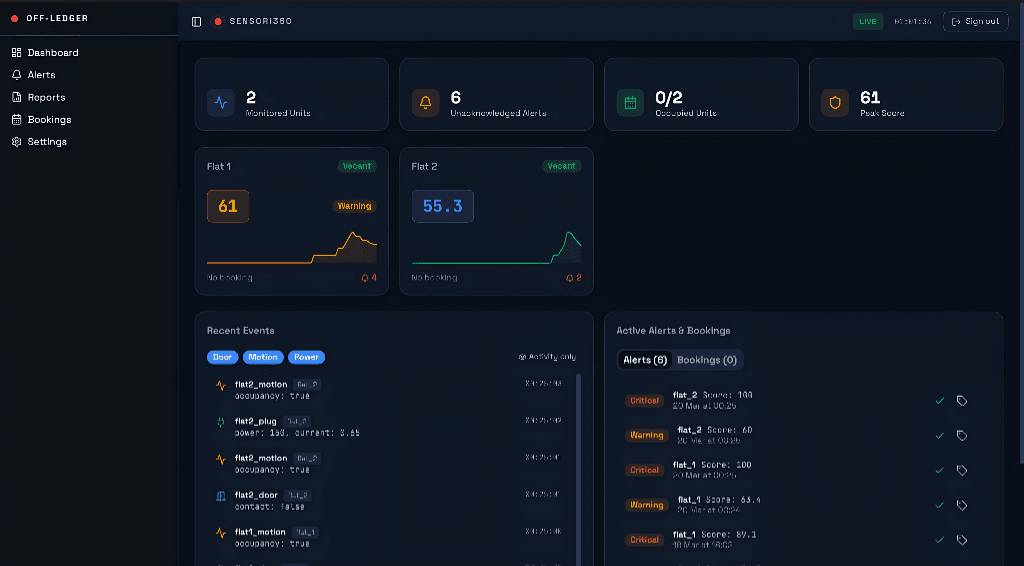Tag the flat_2 Score 100 critical alert
The image size is (1024, 566).
click(962, 401)
